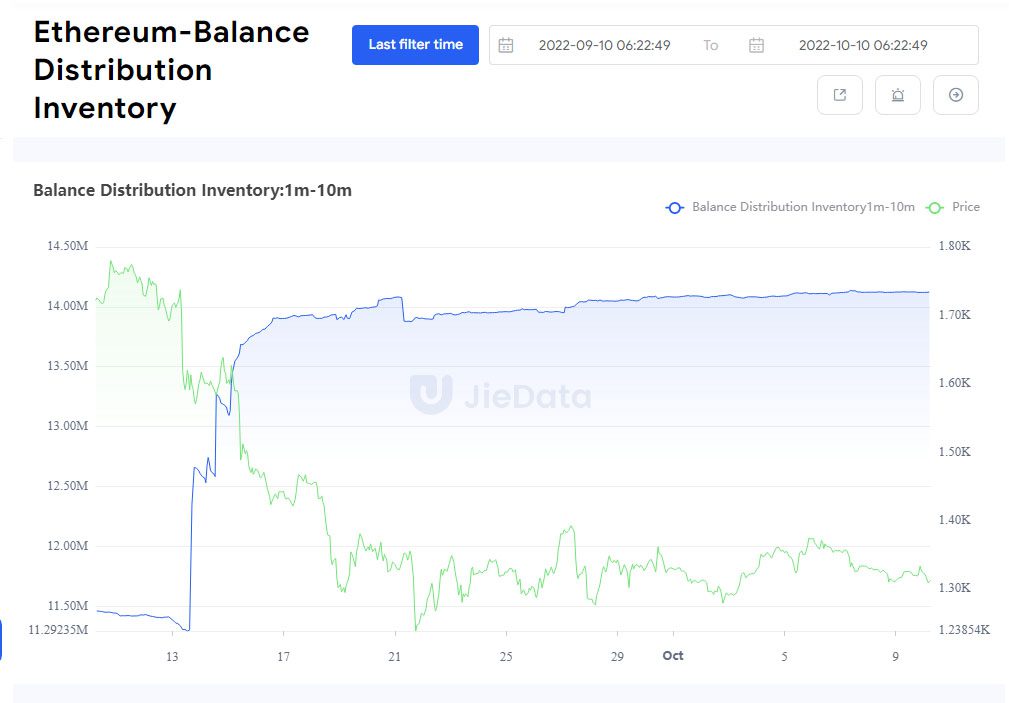Click the 1.23854K minimum price value
Screen dimensions: 1009x703
pyautogui.click(x=964, y=630)
